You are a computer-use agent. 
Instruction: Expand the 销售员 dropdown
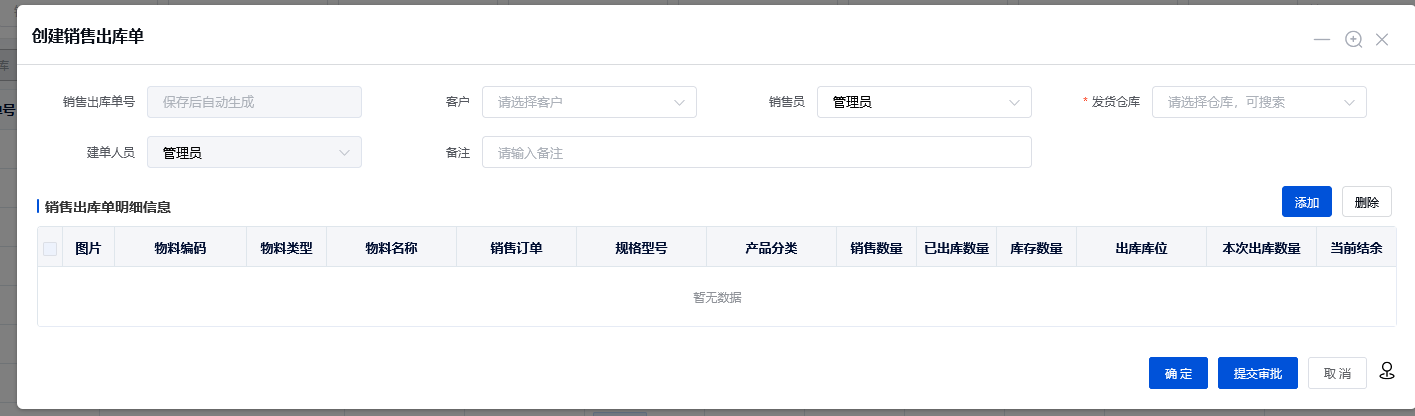tap(923, 102)
